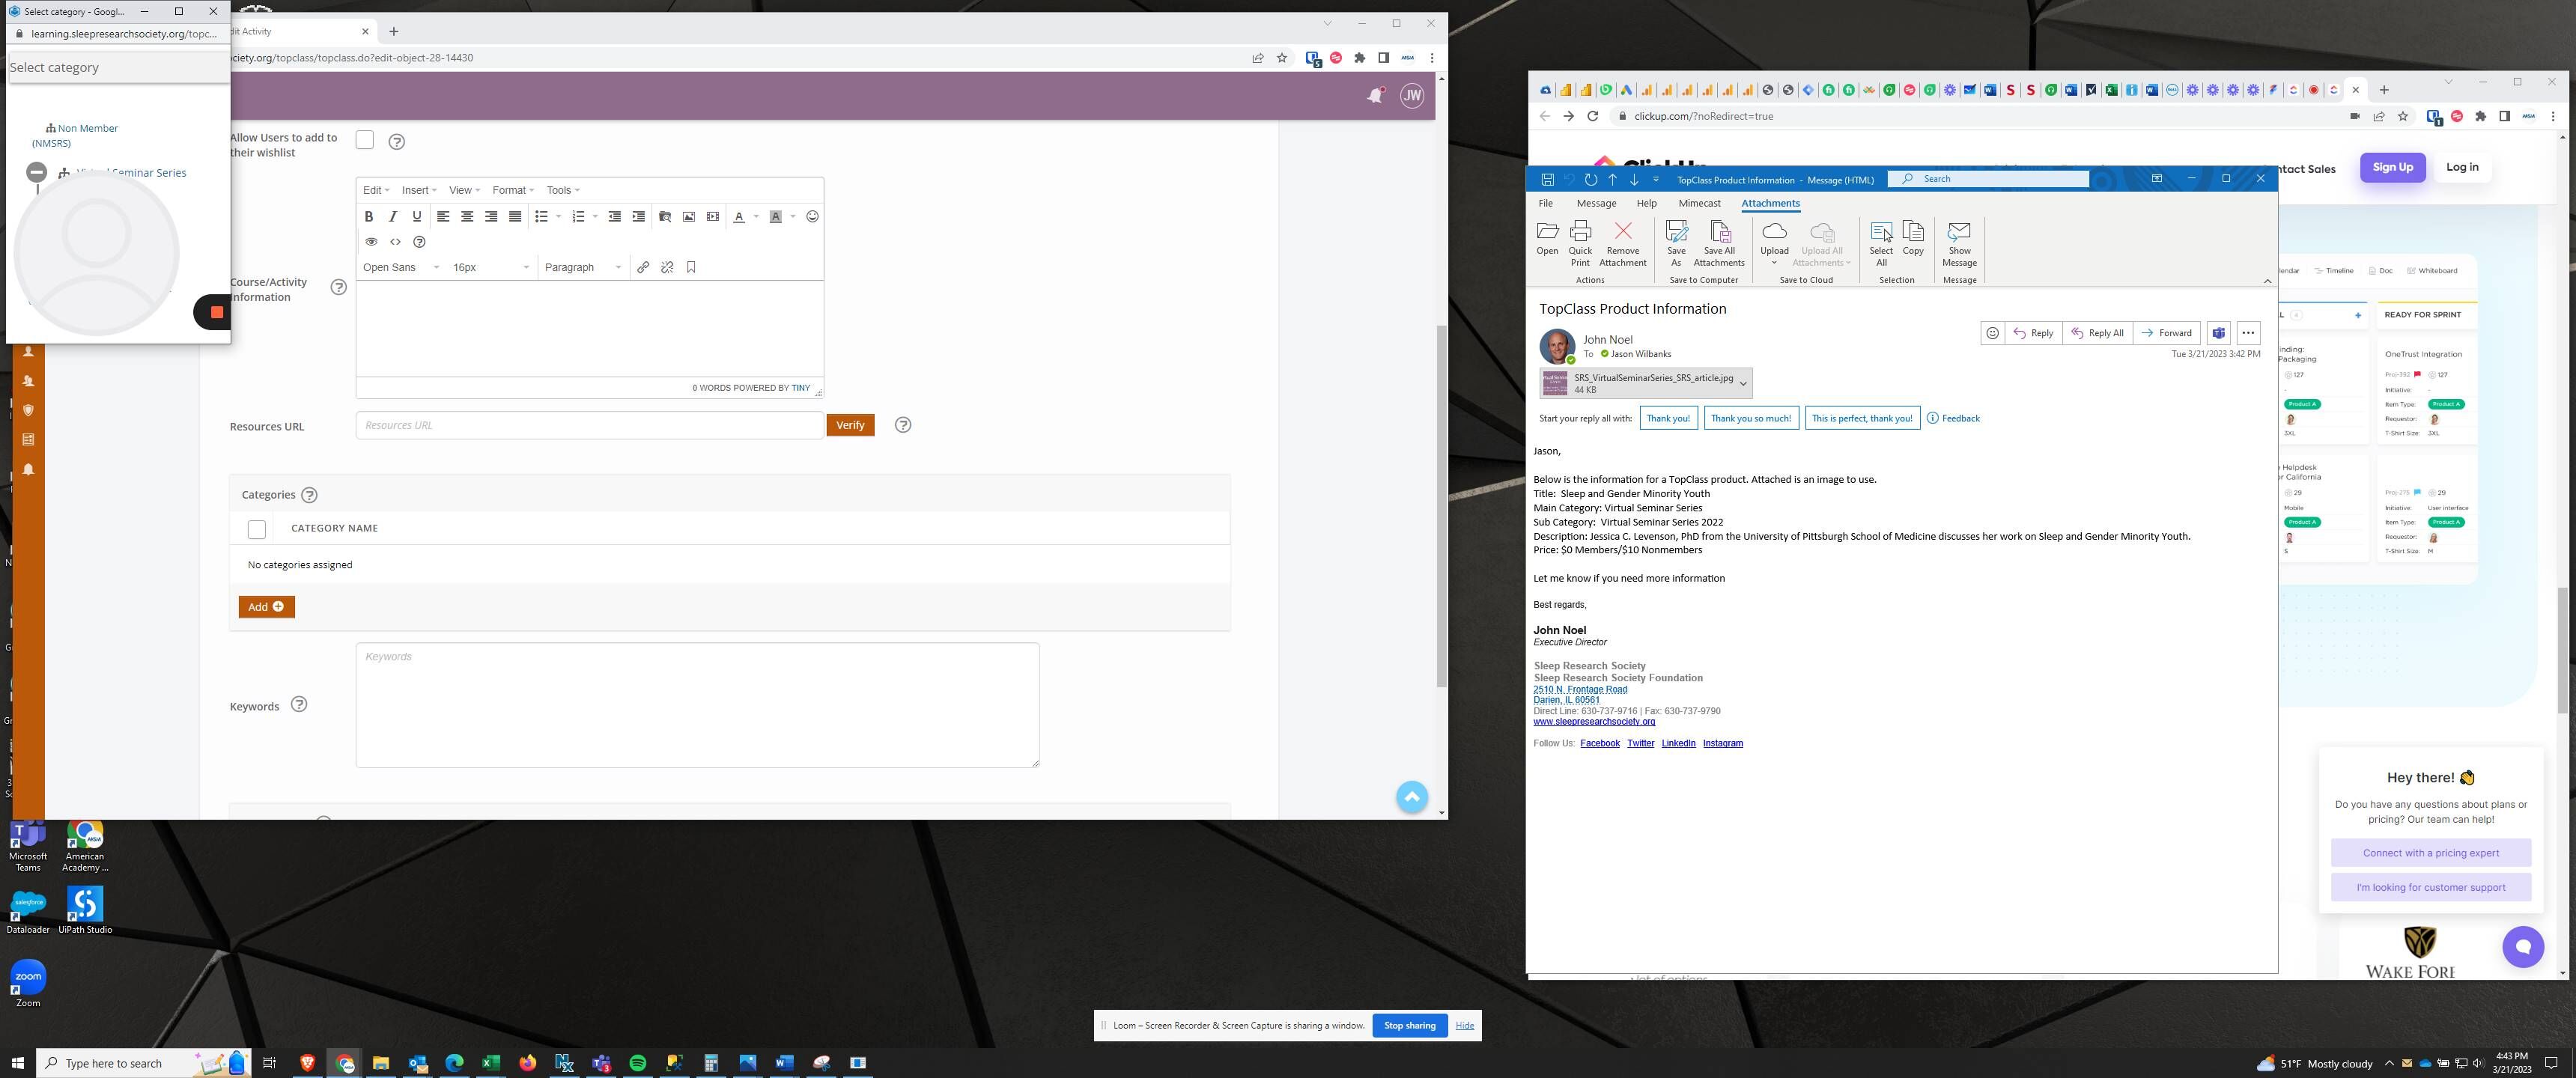Check Allow Users to add to wishlist
The height and width of the screenshot is (1078, 2576).
pyautogui.click(x=365, y=140)
